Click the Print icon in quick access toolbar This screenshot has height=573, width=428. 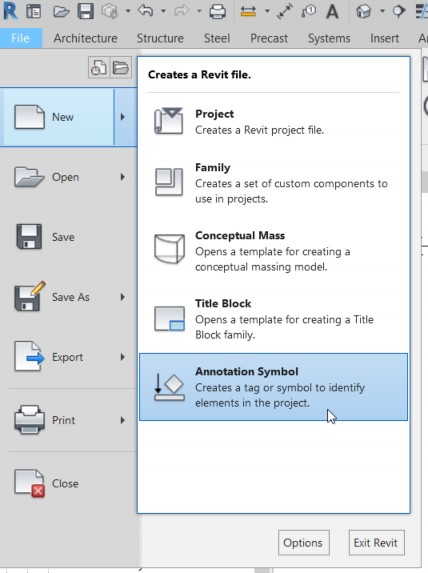pos(217,11)
